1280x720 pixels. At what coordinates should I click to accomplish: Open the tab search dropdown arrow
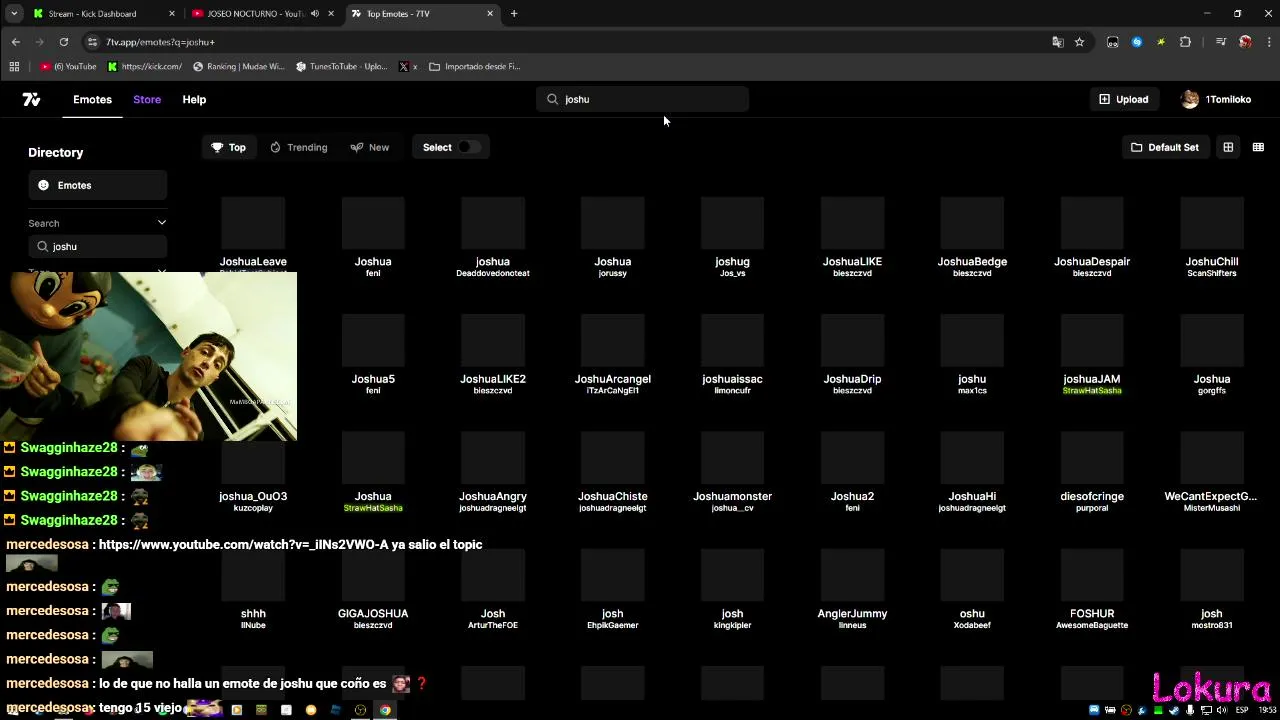point(14,14)
